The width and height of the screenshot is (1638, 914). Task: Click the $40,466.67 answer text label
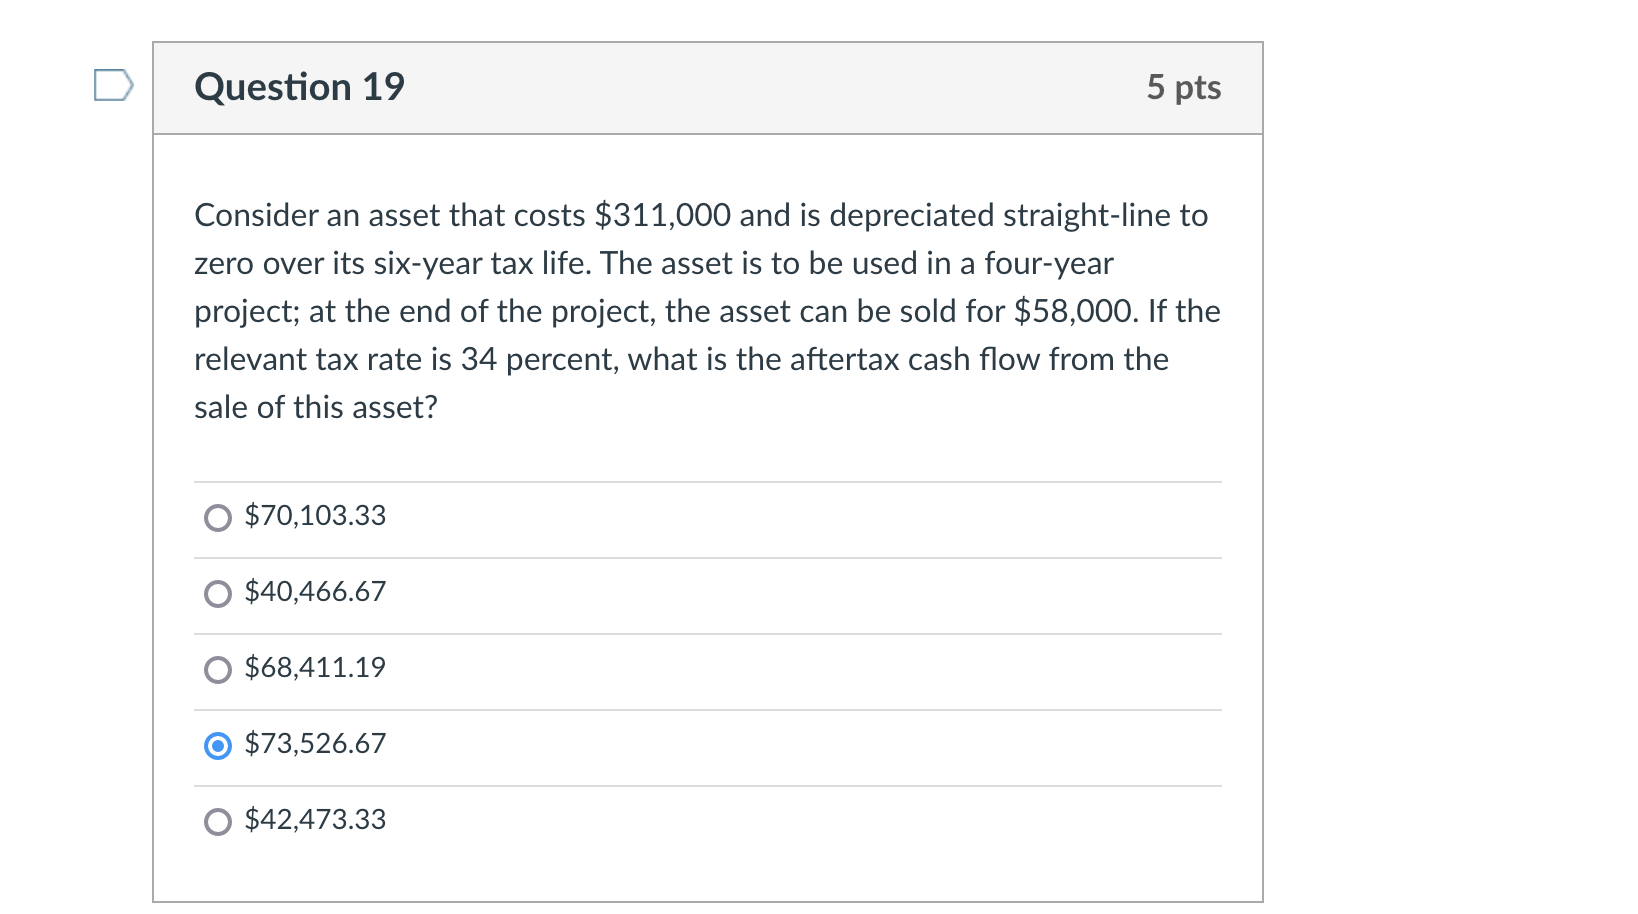(x=313, y=591)
